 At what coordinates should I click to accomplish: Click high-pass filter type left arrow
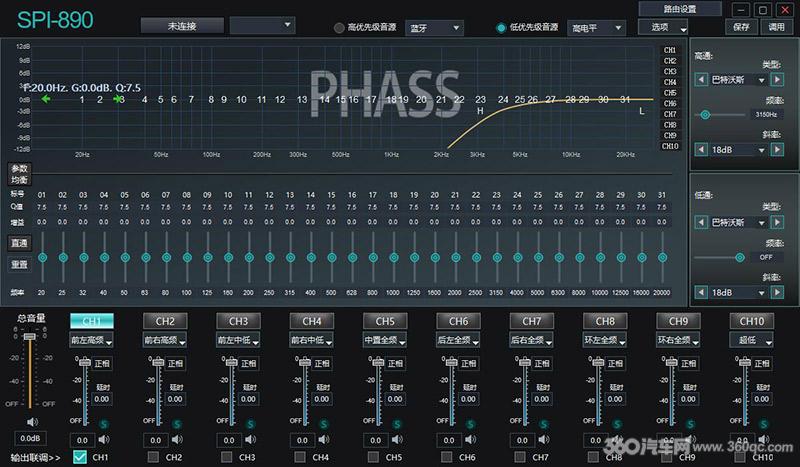tap(701, 80)
